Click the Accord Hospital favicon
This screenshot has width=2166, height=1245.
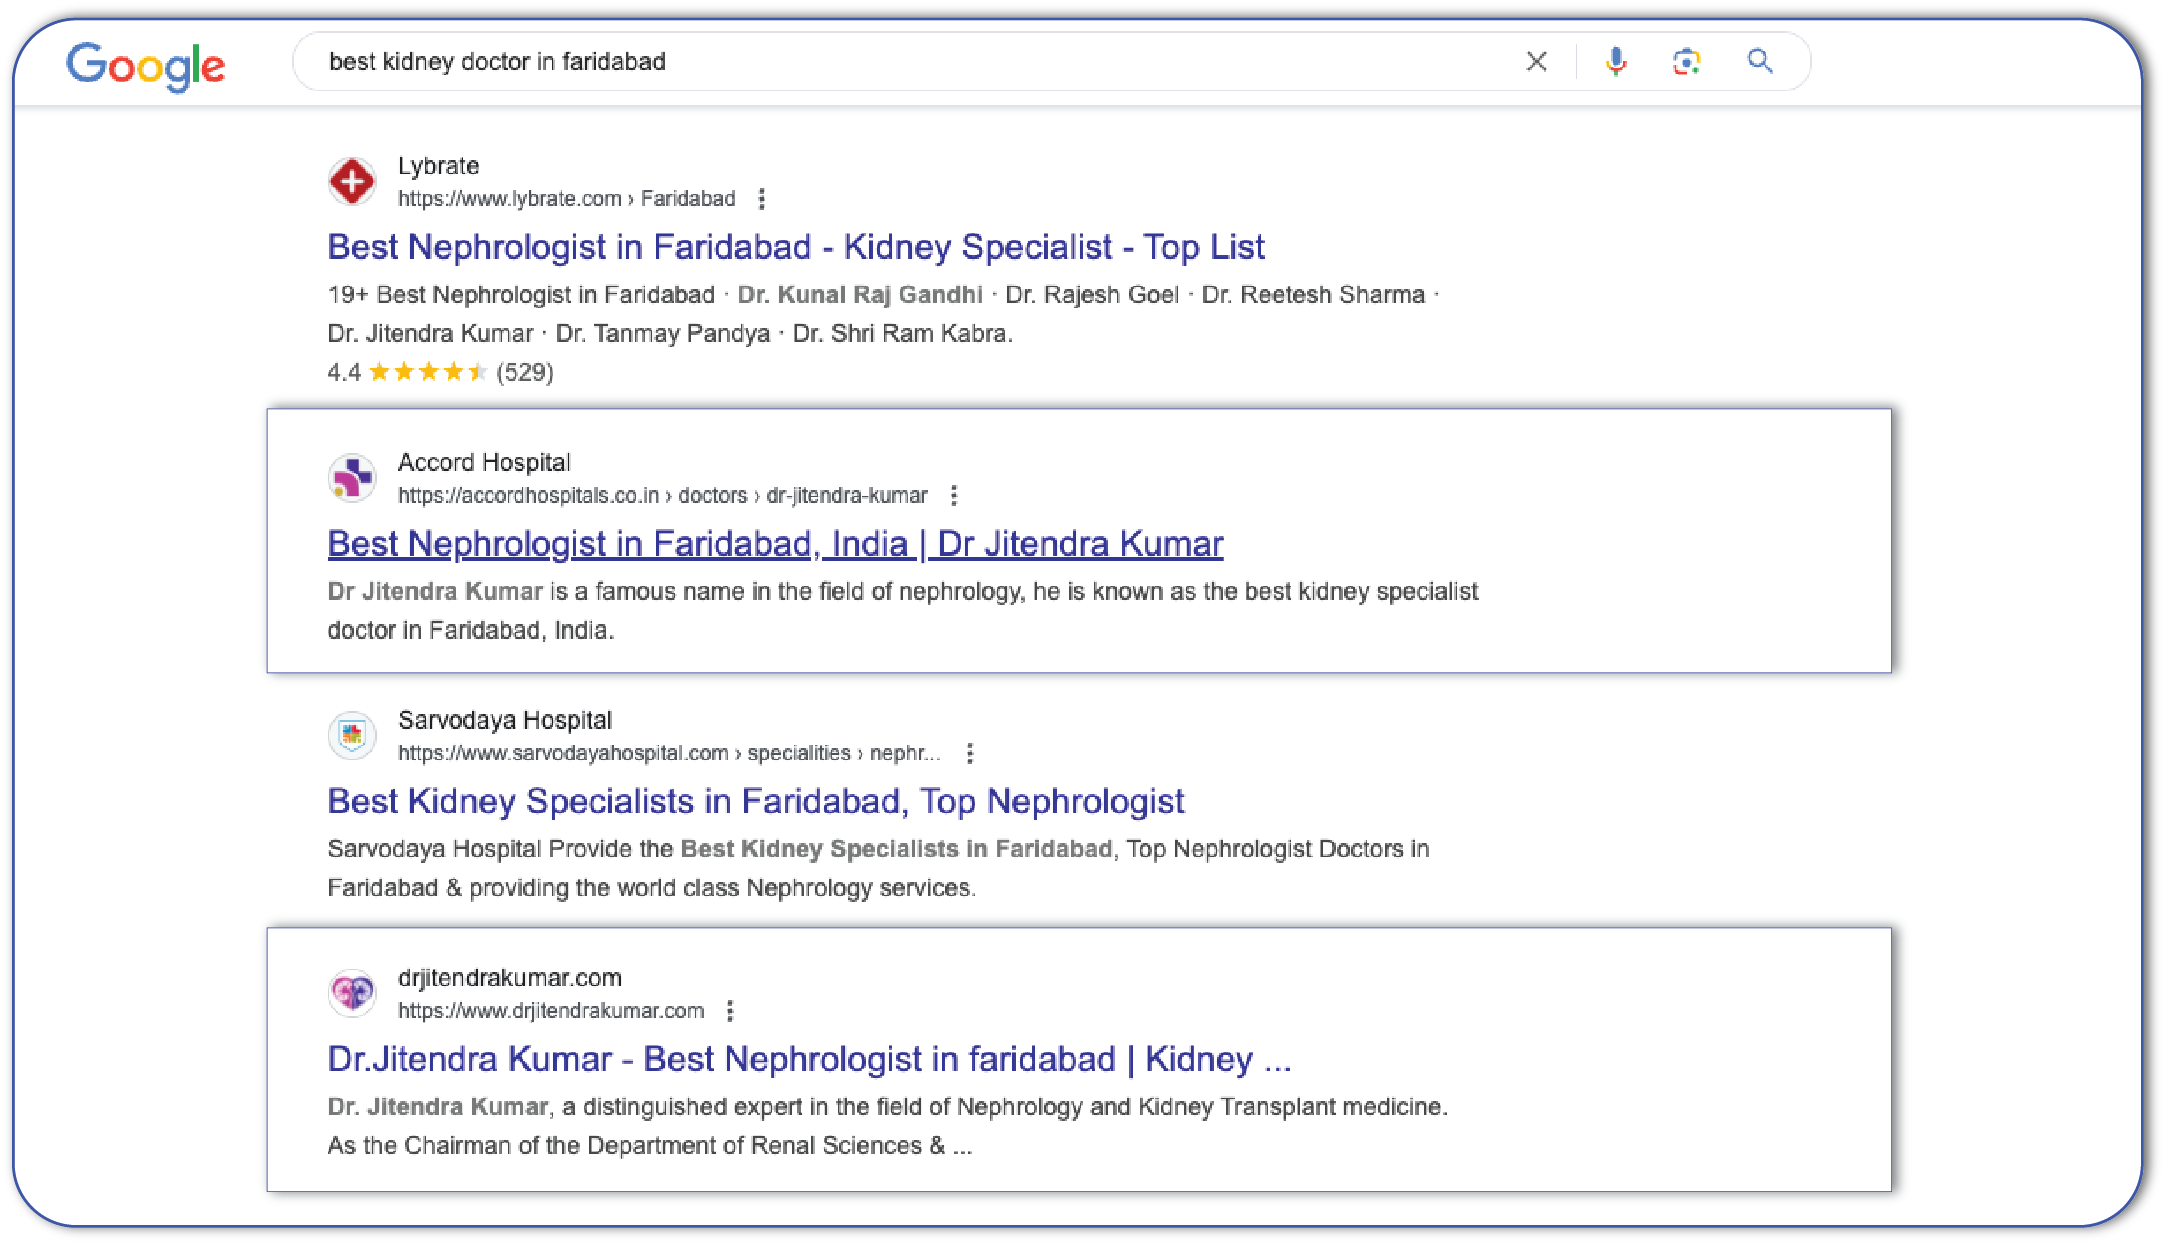[x=352, y=478]
